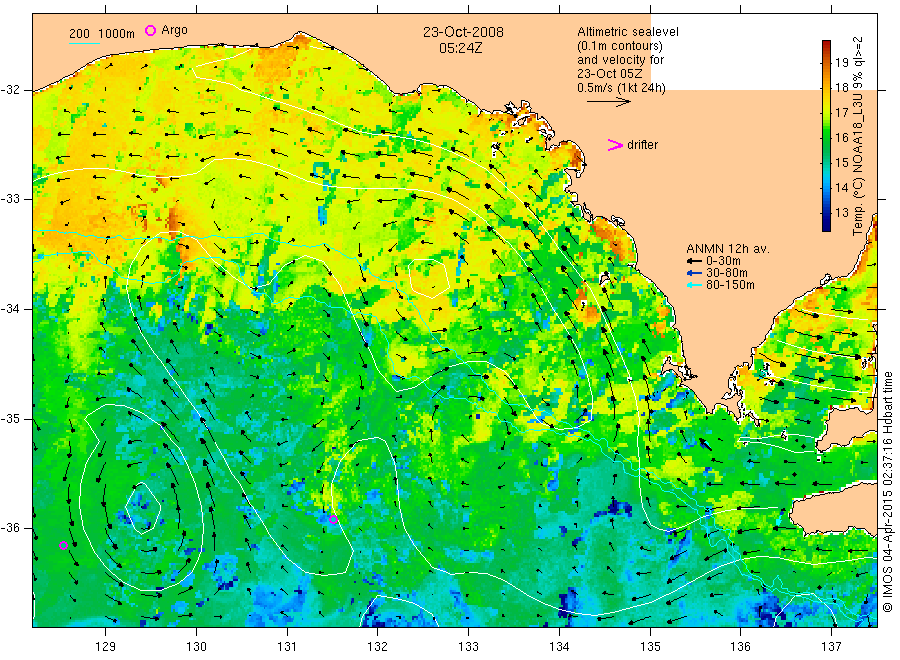Screen dimensions: 900x660
Task: Click the longitude axis label 133
Action: [468, 647]
